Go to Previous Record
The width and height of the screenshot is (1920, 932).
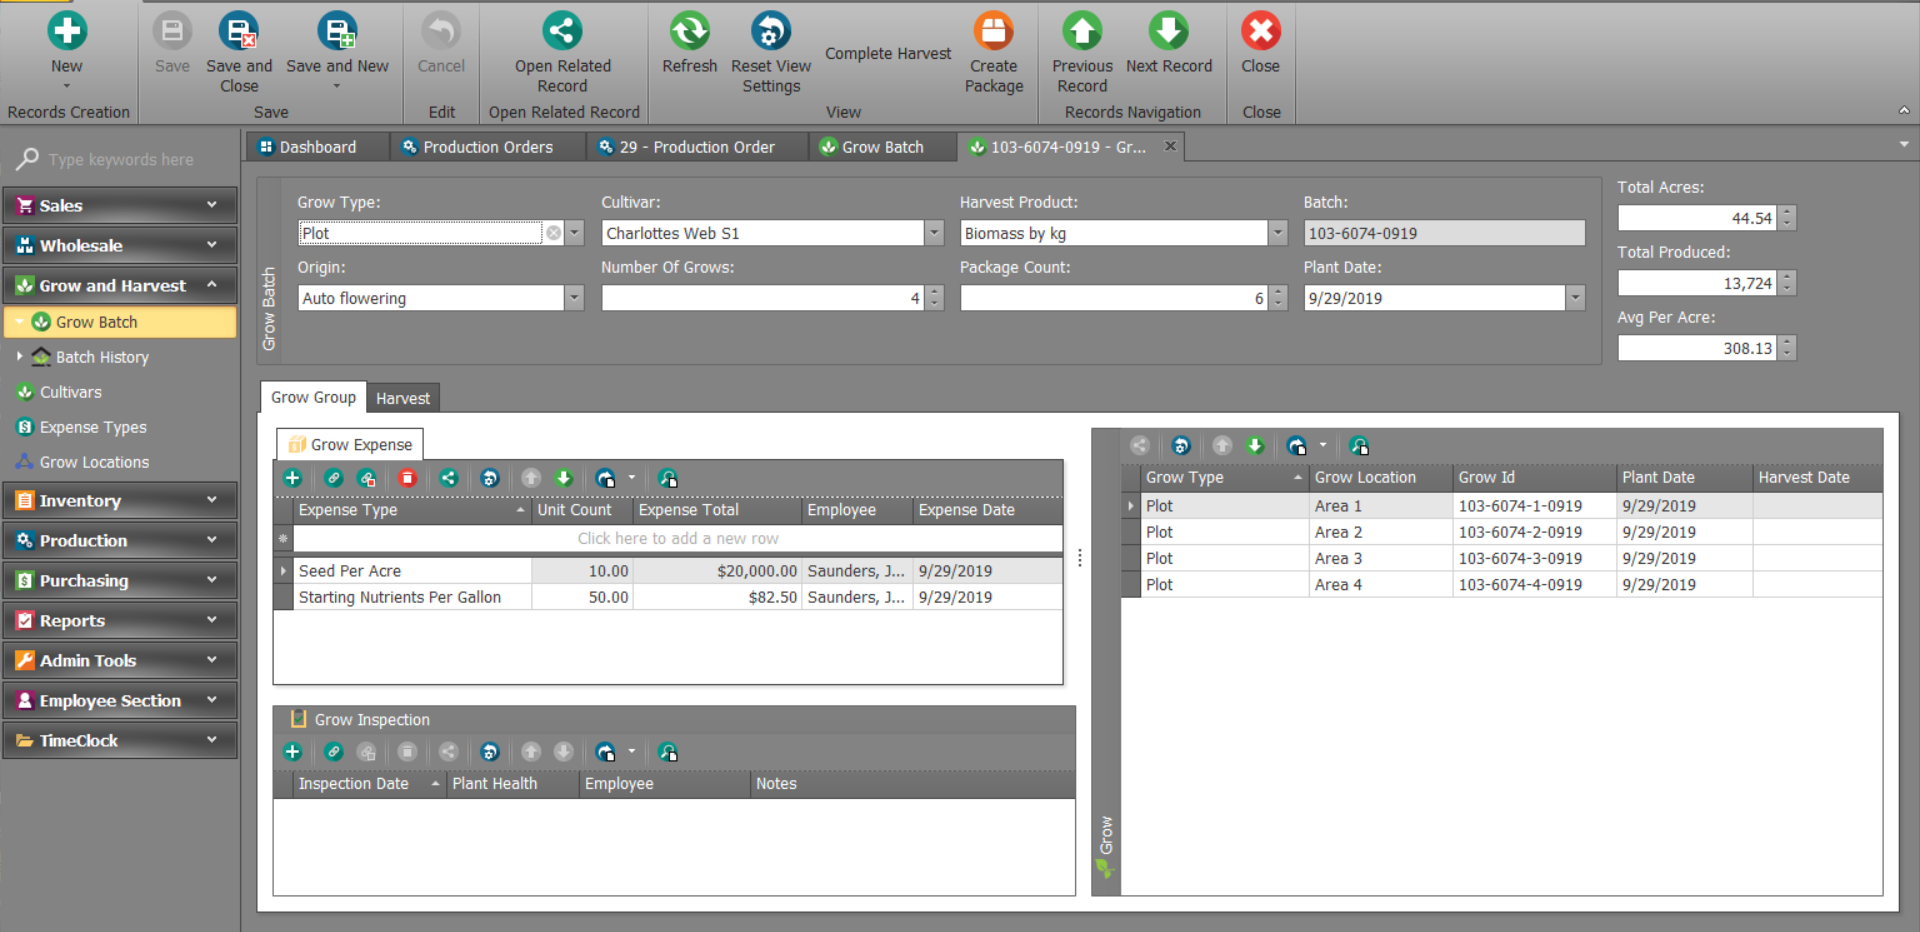[1082, 32]
